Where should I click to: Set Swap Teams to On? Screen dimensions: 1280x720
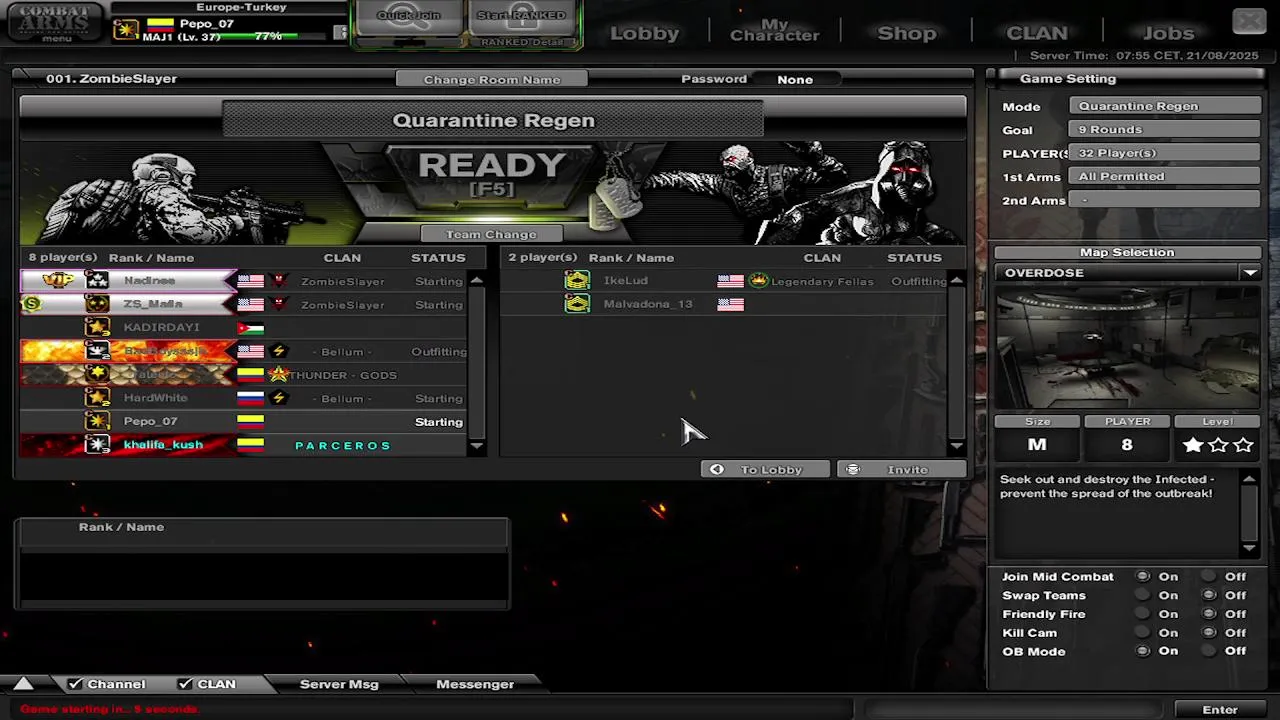tap(1143, 595)
